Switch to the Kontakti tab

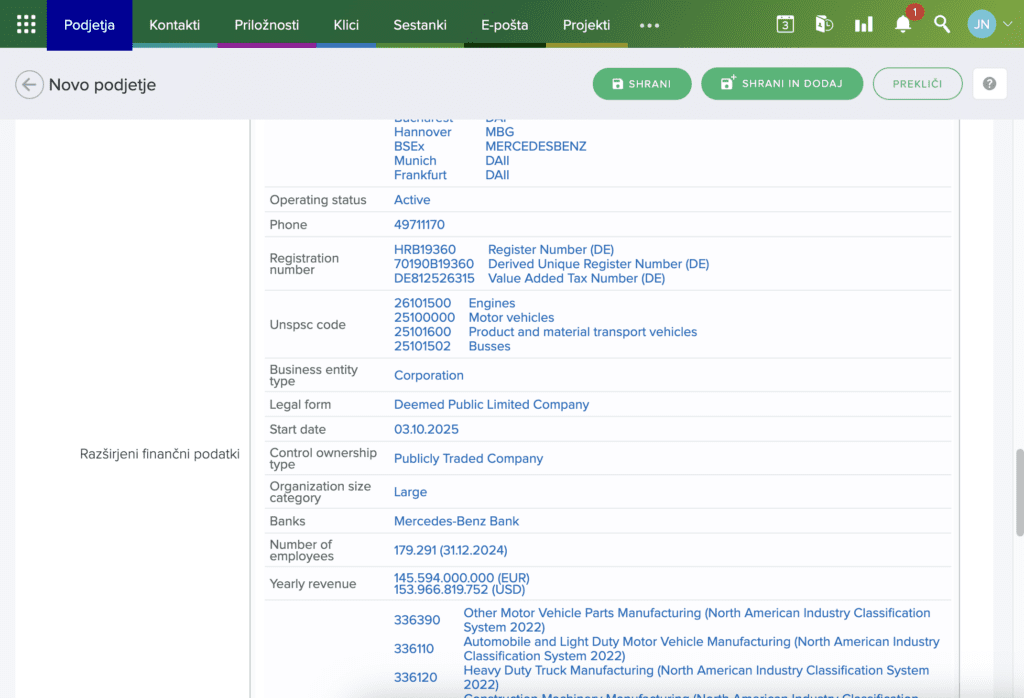pos(174,25)
